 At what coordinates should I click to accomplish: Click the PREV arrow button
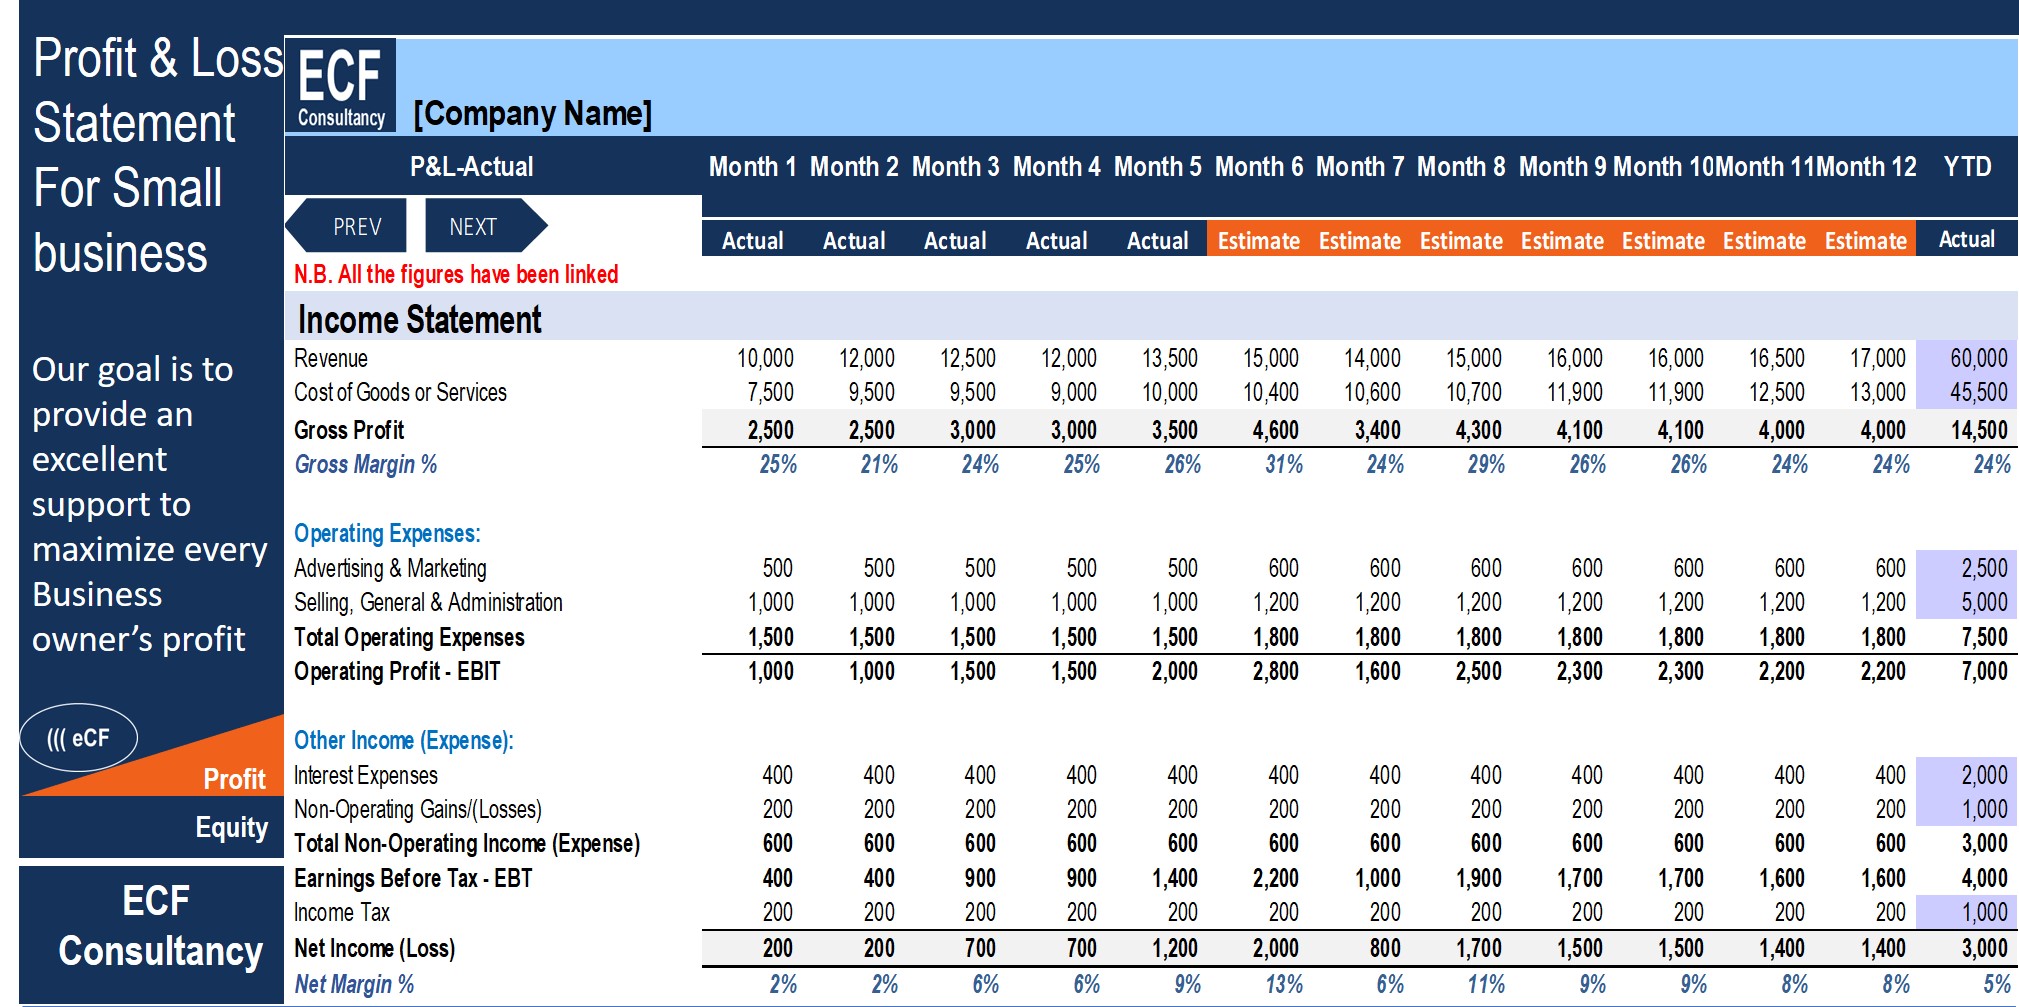[x=347, y=226]
